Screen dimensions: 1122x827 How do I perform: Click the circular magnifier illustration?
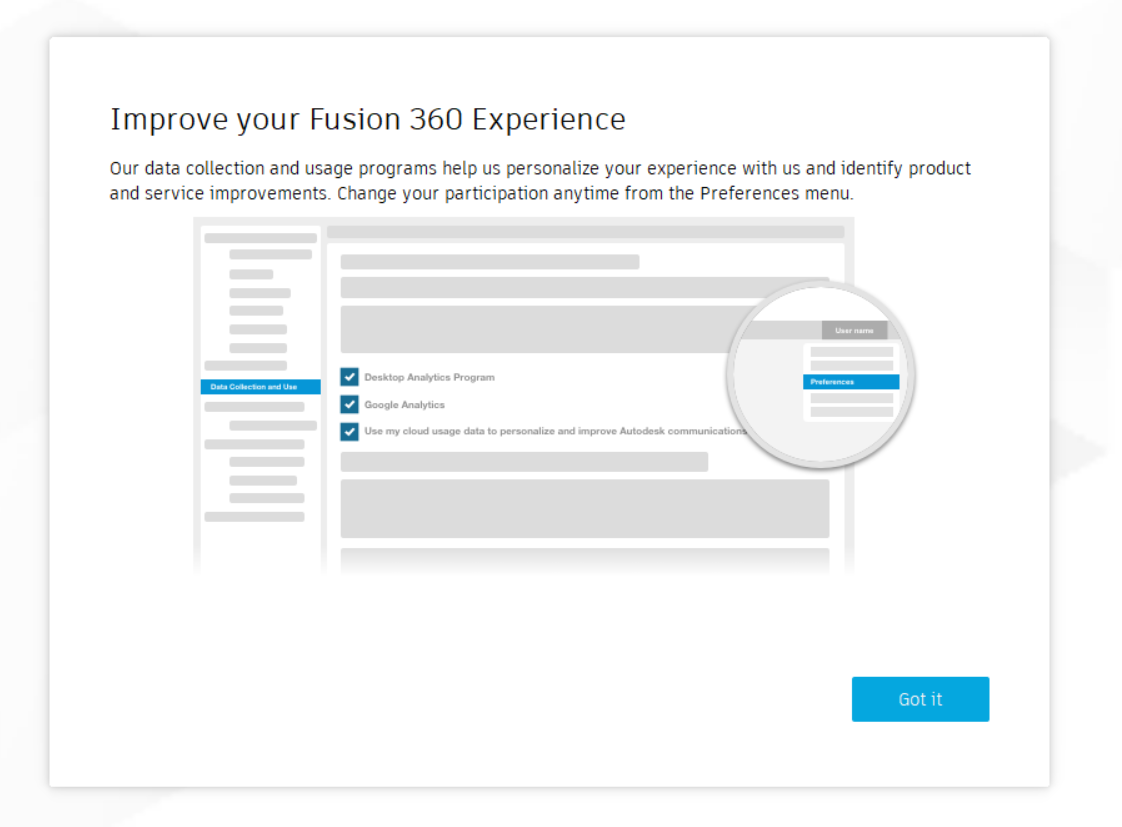(821, 375)
